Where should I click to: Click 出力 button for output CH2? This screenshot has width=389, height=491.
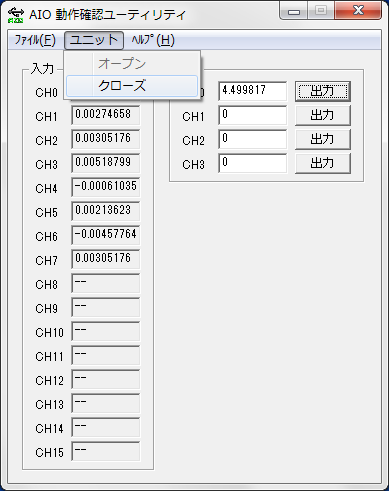(x=323, y=139)
